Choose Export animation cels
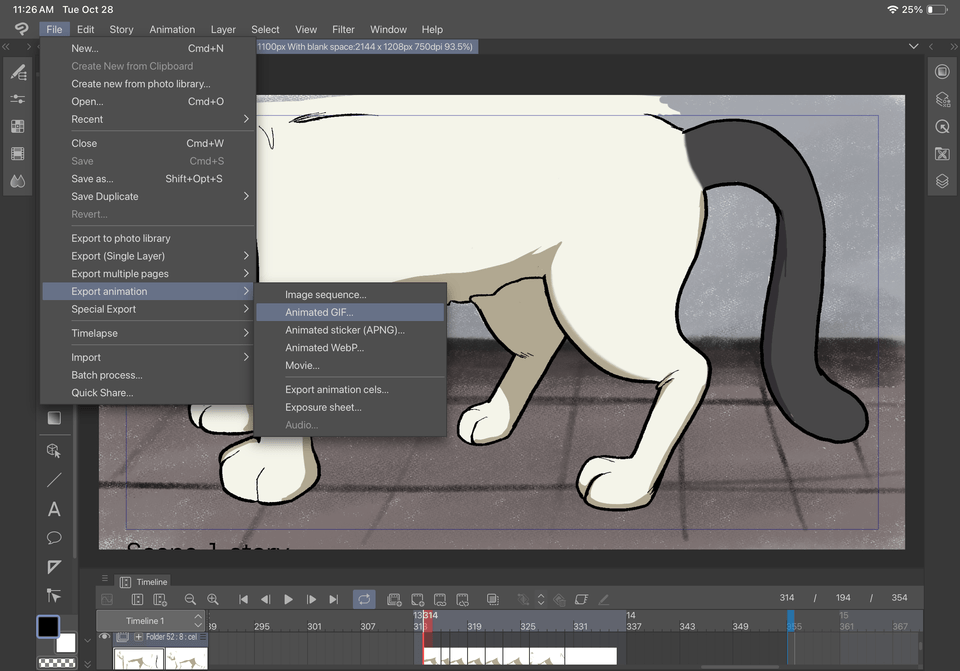 click(350, 389)
